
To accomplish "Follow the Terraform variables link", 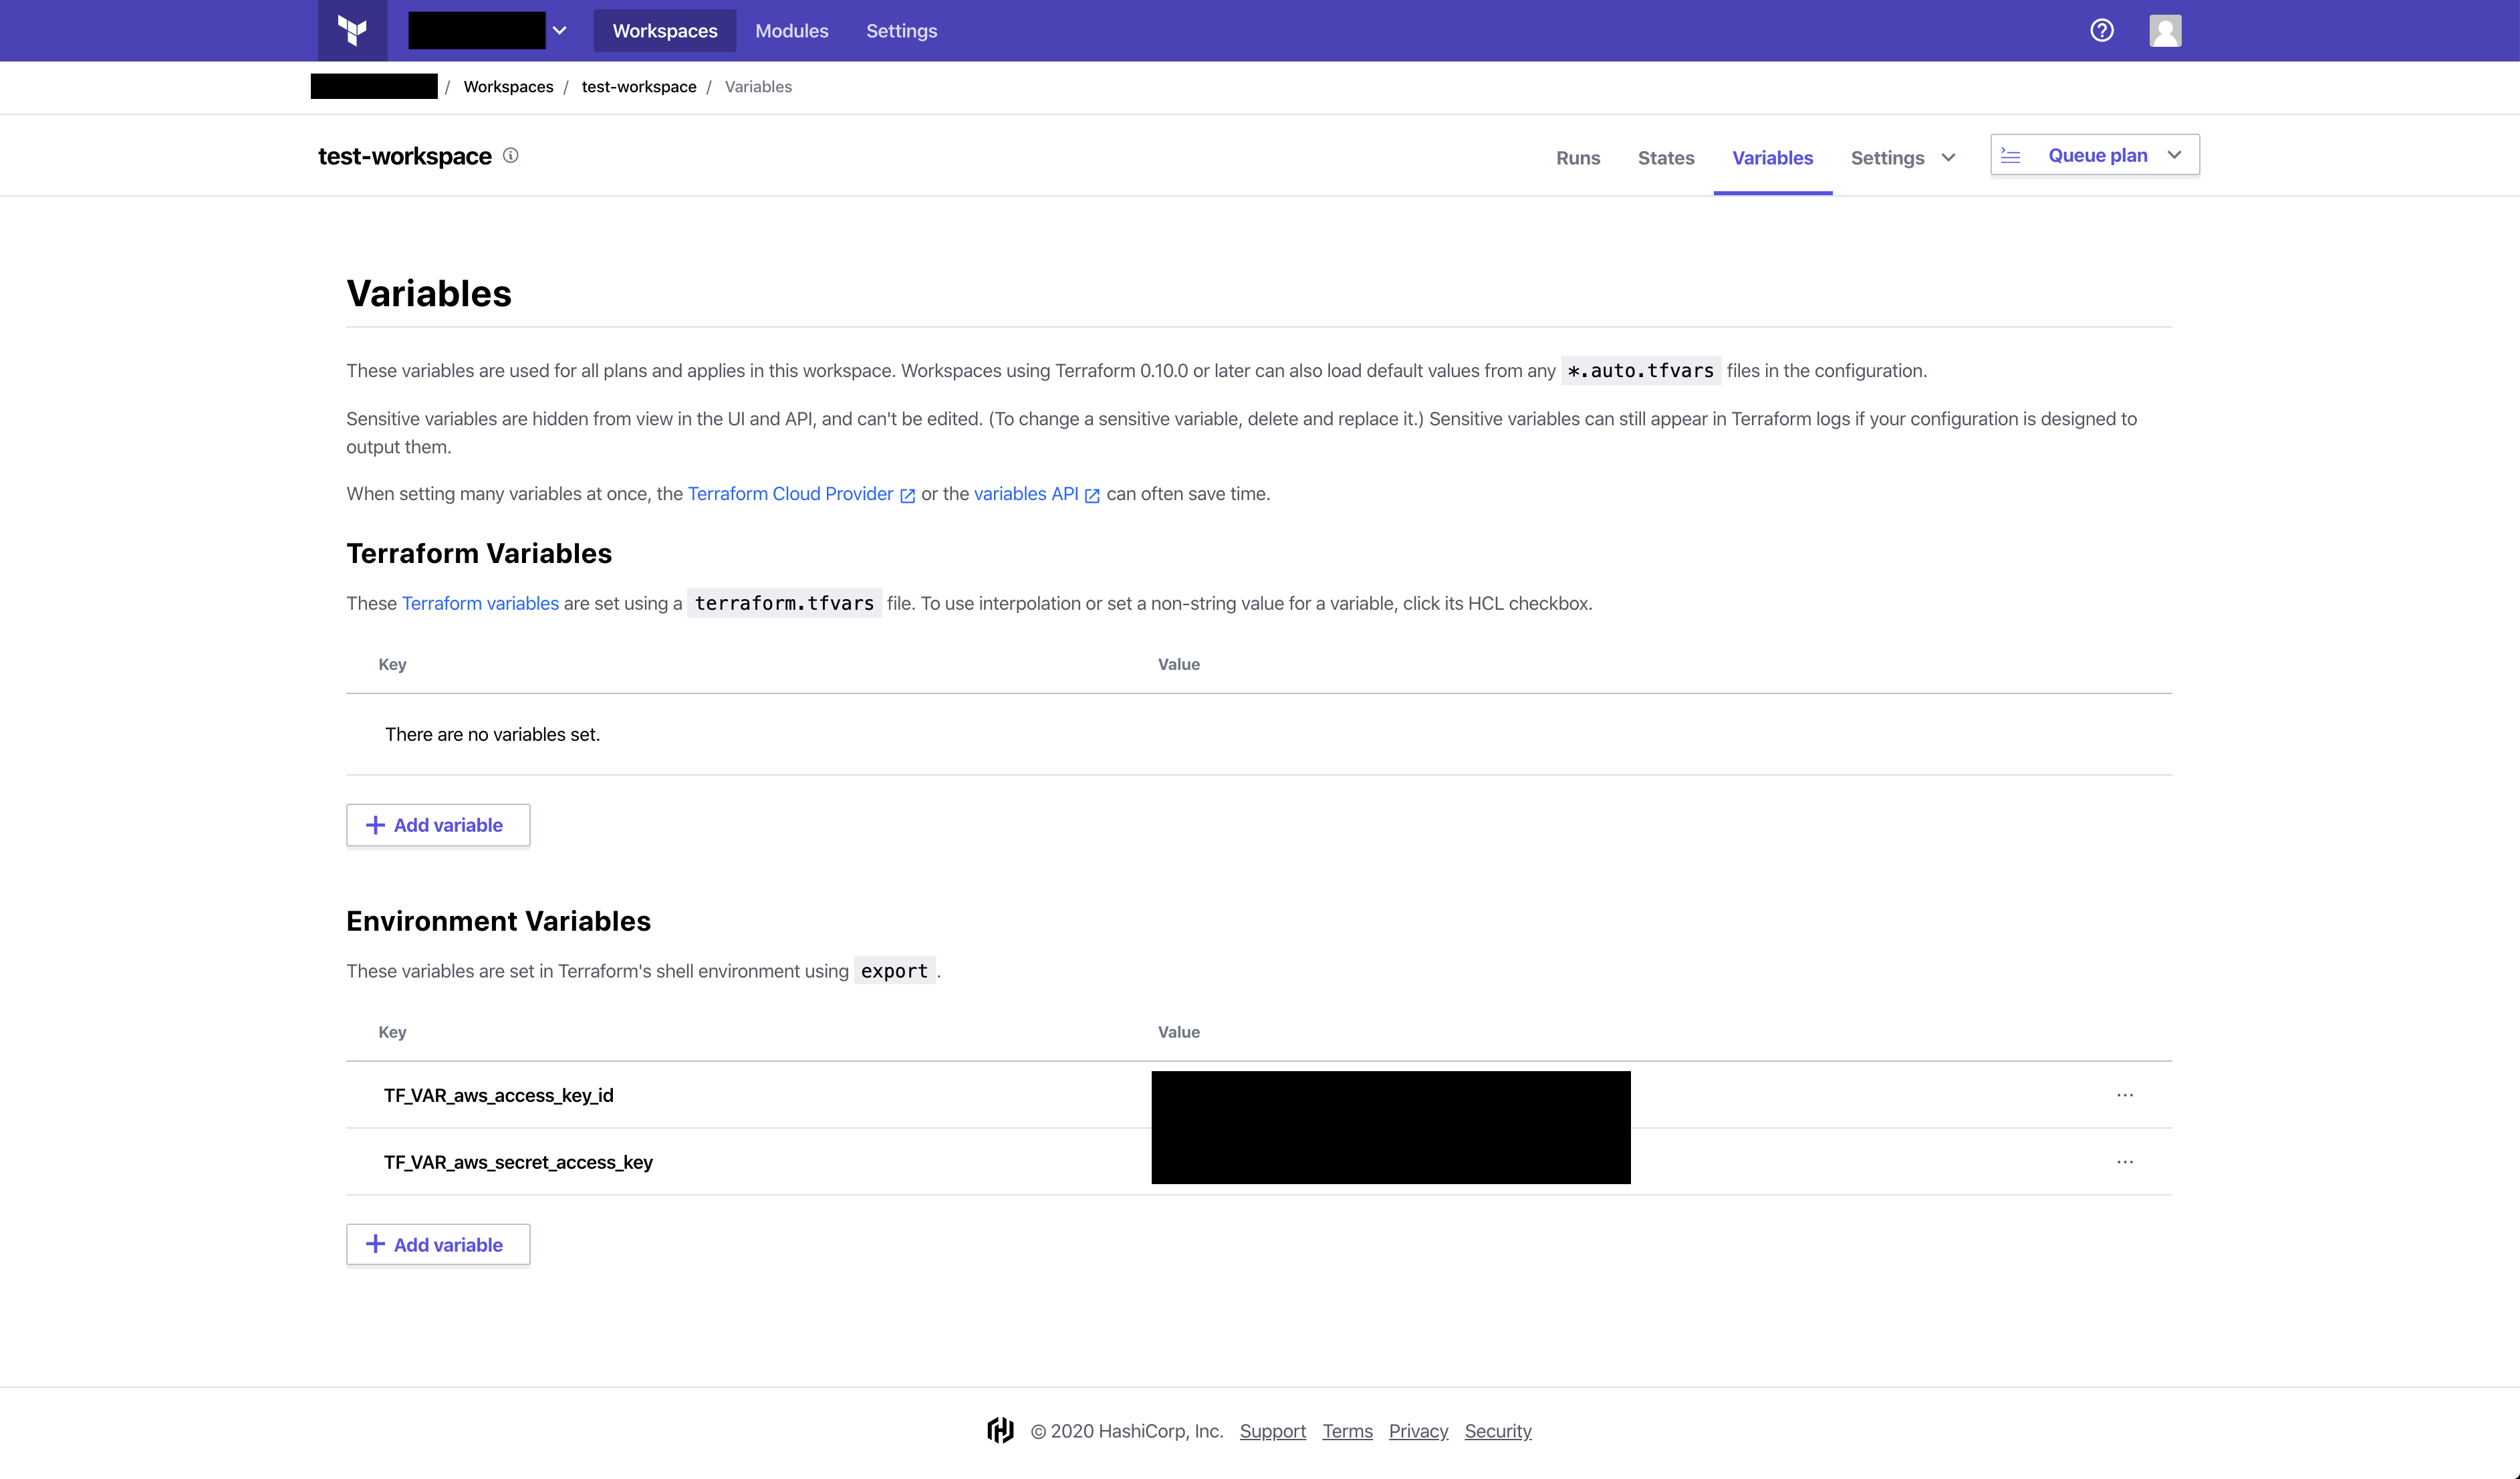I will tap(480, 603).
